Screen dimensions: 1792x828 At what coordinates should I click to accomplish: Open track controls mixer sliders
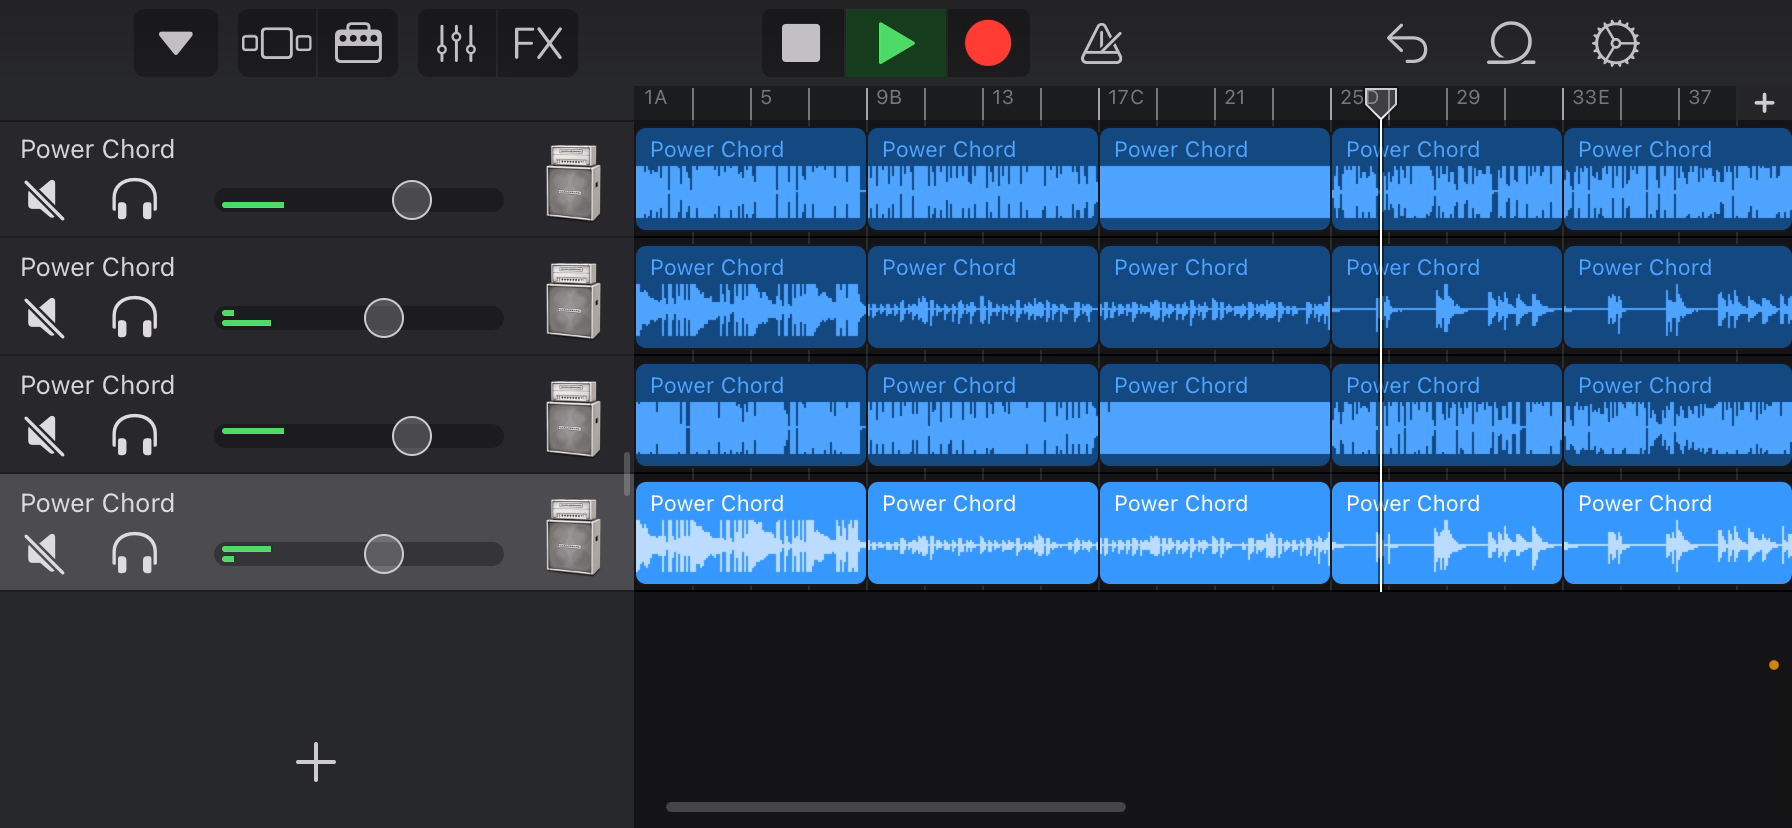[457, 43]
